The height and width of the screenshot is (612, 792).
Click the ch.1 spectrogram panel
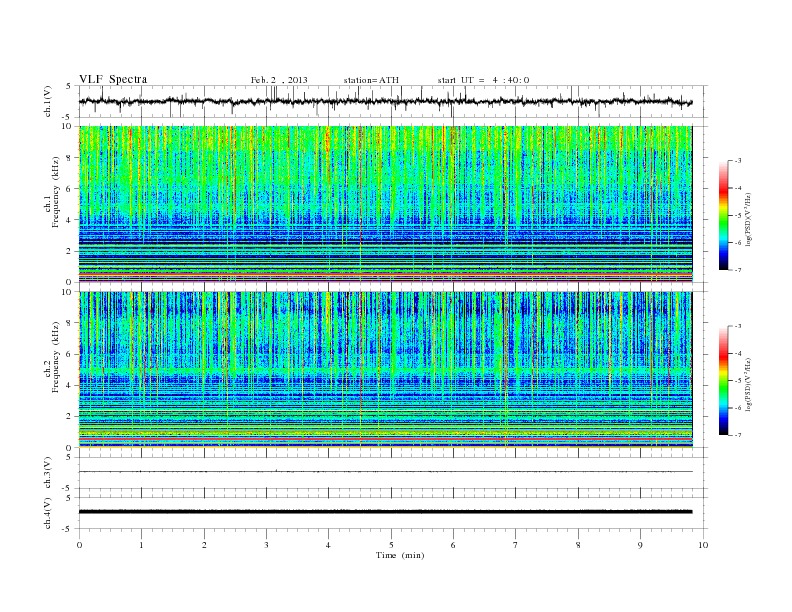(385, 204)
